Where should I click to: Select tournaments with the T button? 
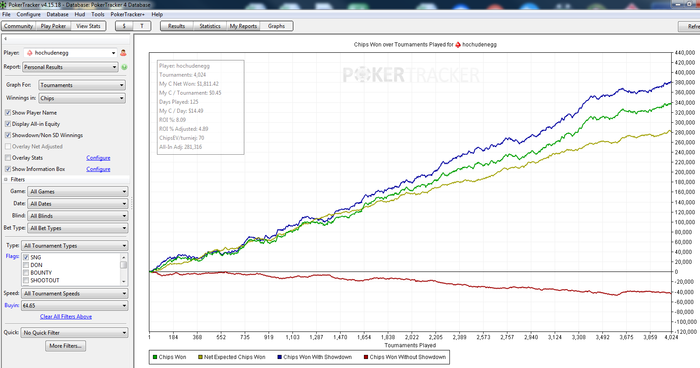tap(142, 26)
